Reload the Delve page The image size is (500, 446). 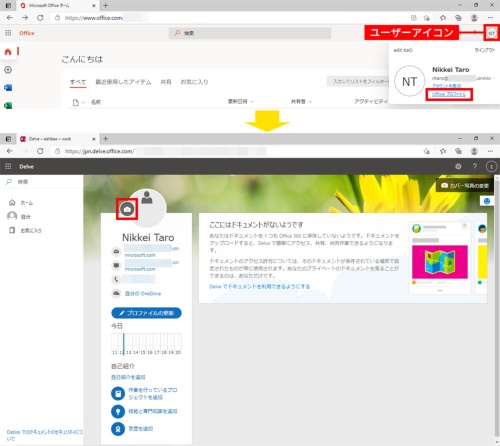click(40, 151)
